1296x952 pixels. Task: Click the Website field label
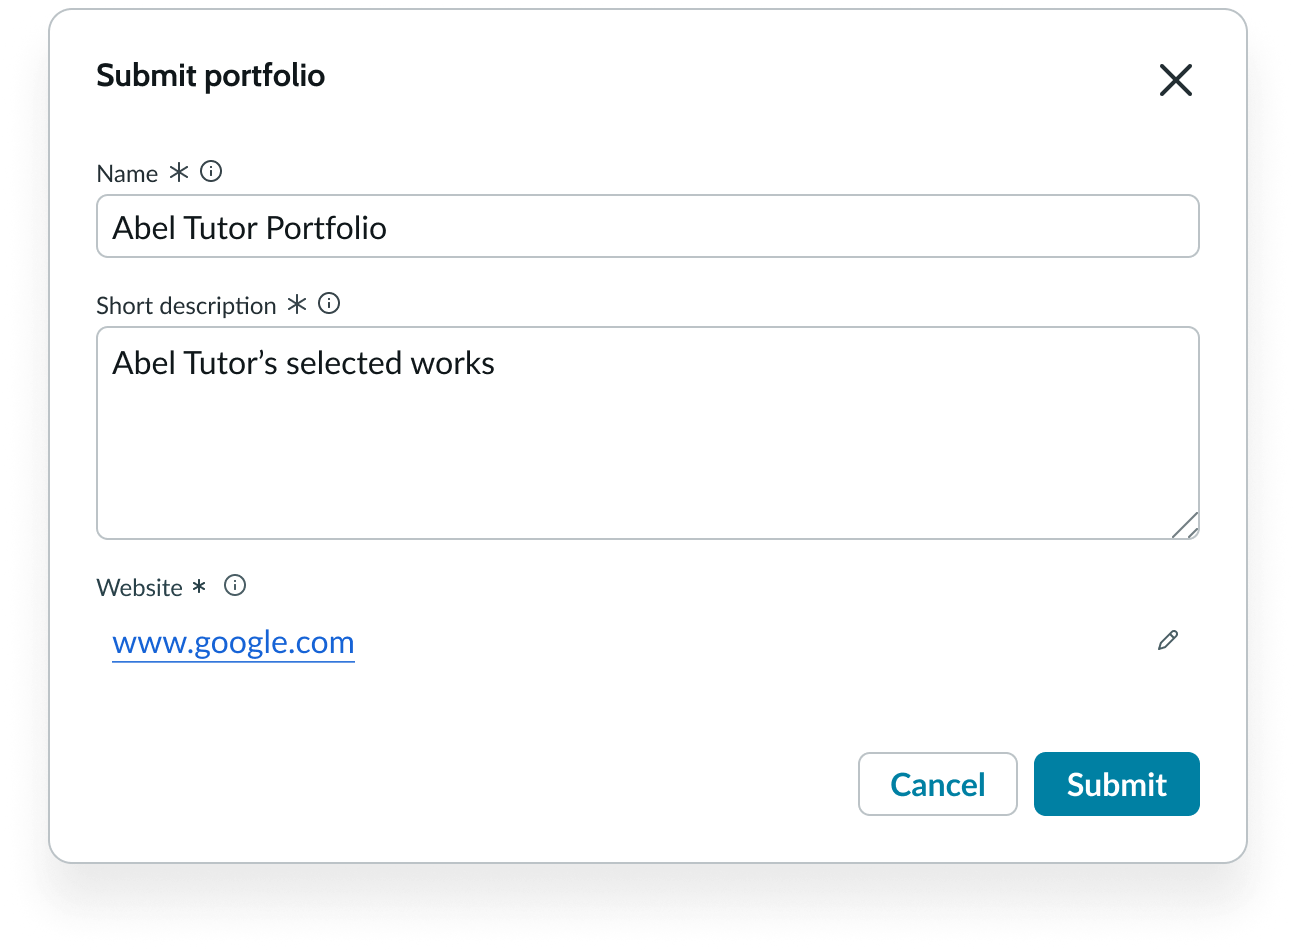click(140, 587)
